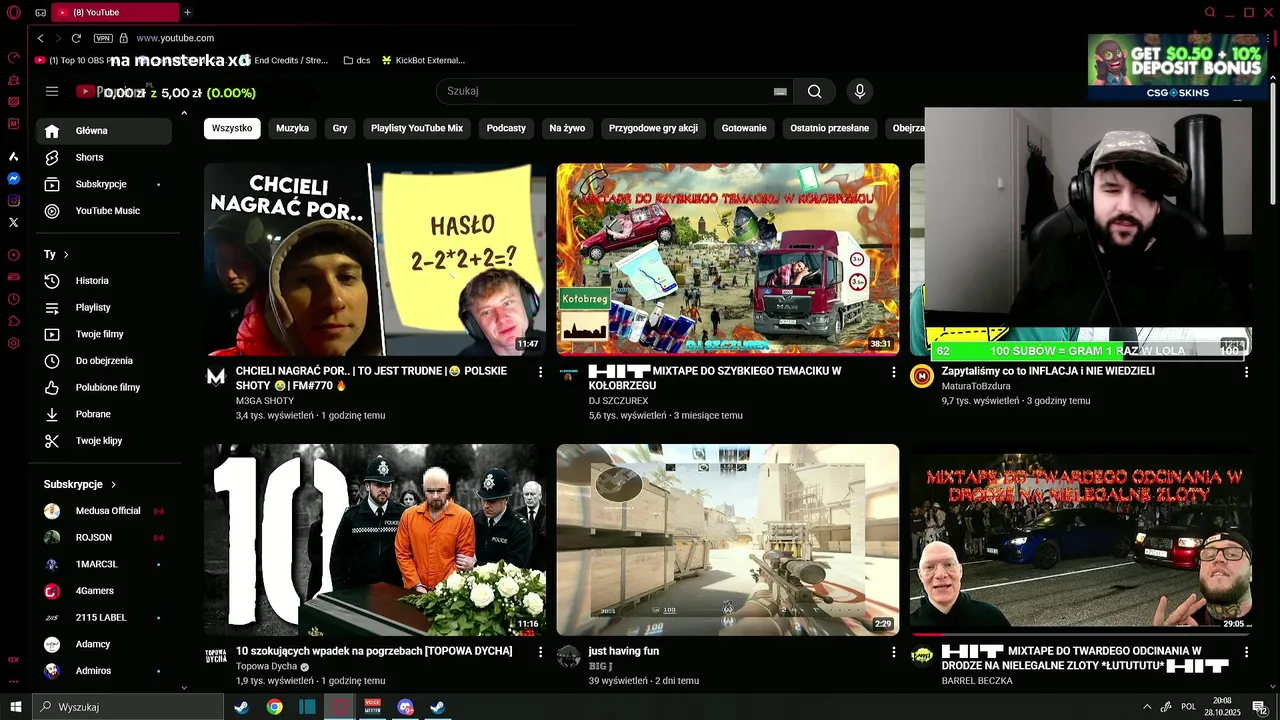This screenshot has width=1280, height=720.
Task: Open Messenger in the Opera sidebar
Action: [14, 179]
